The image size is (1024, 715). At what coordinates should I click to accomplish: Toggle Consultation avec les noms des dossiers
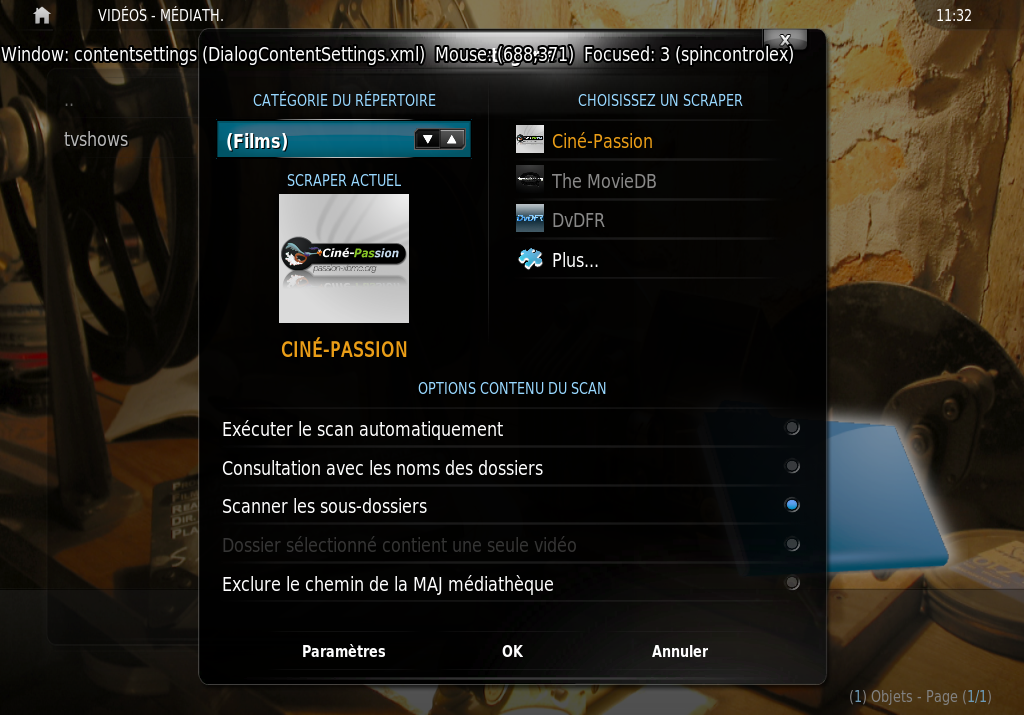(x=511, y=468)
